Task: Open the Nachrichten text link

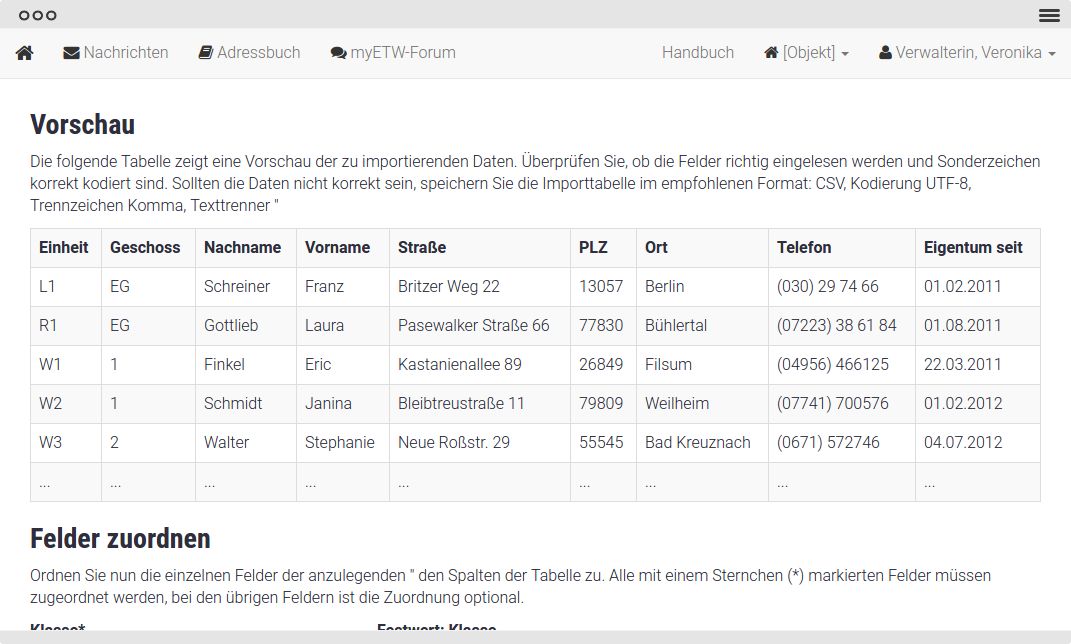Action: coord(126,53)
